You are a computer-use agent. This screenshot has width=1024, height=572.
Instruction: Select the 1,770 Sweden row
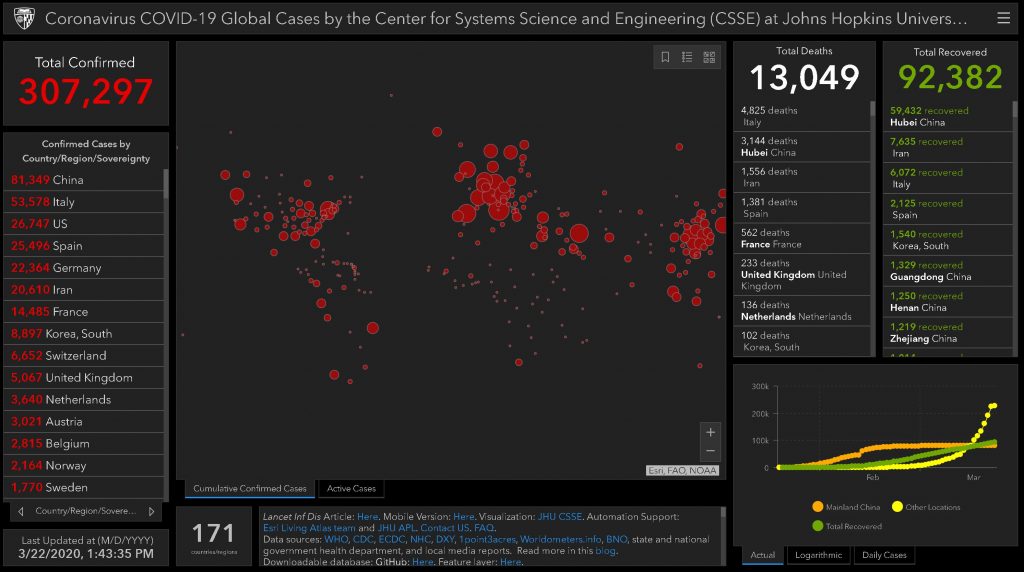84,487
